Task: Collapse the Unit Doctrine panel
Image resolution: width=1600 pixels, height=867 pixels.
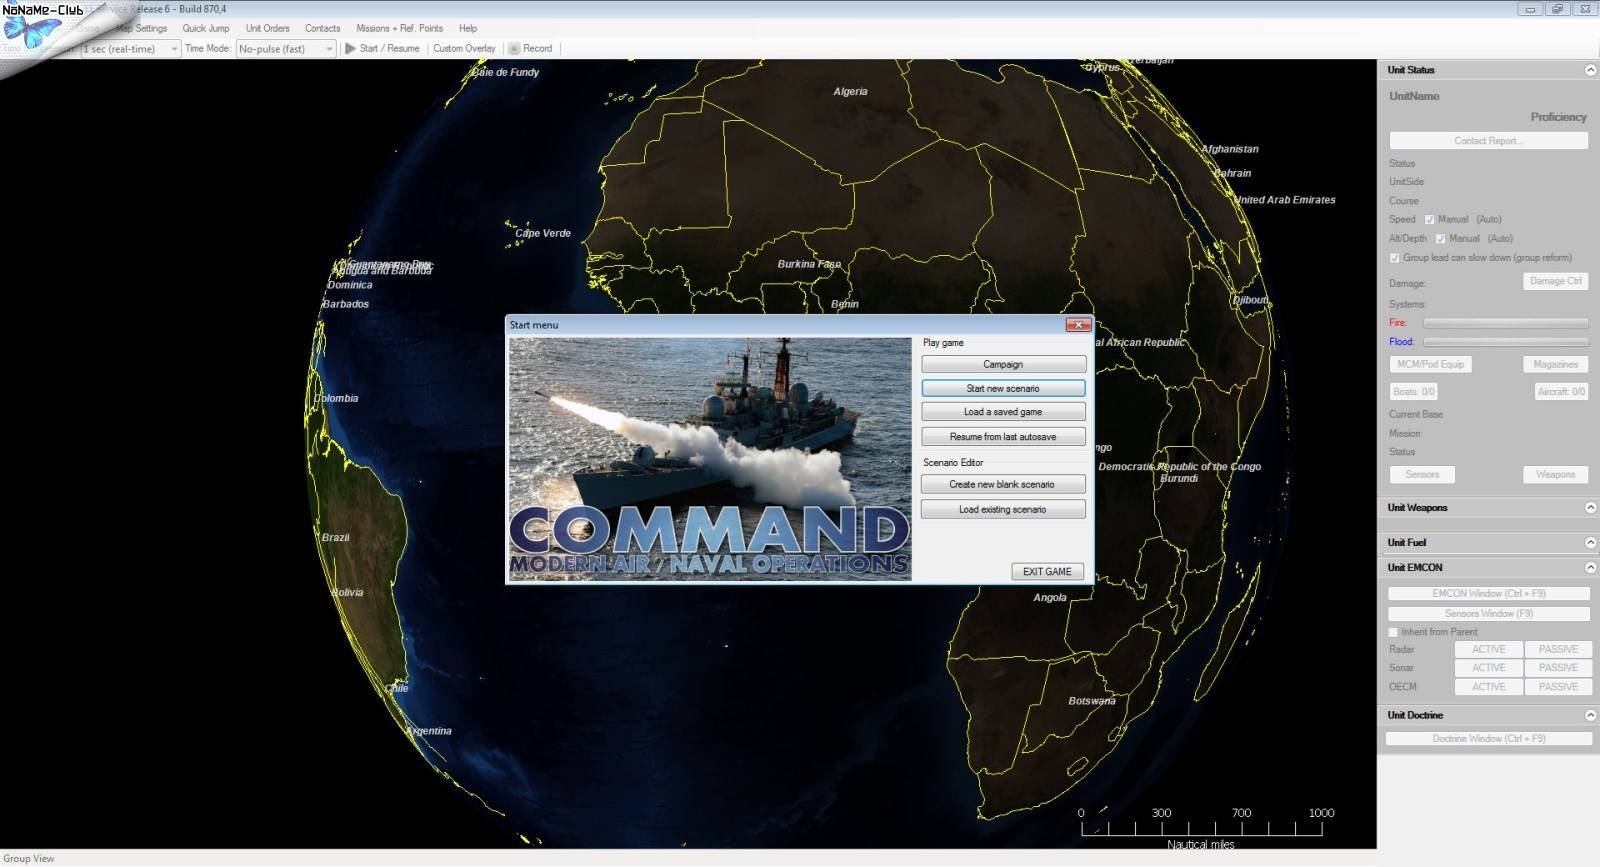Action: point(1590,716)
